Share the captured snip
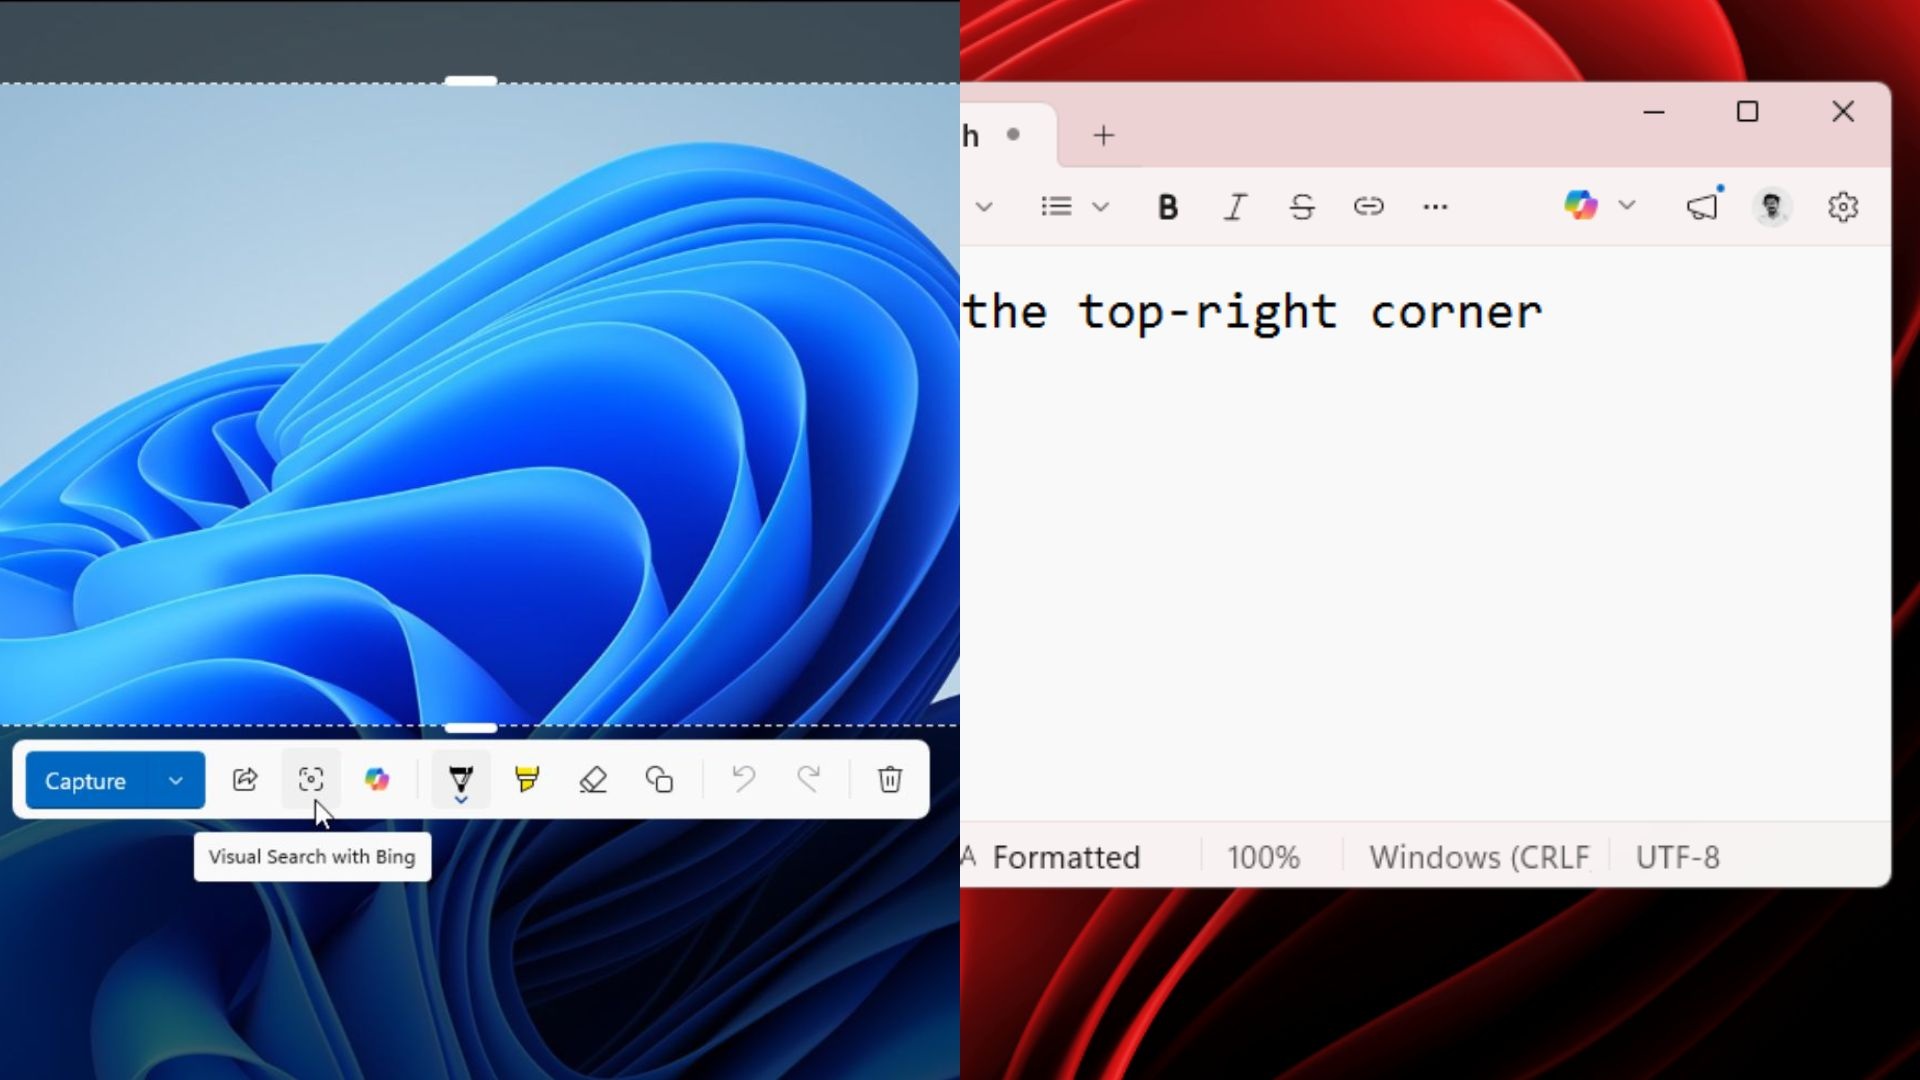 click(245, 780)
